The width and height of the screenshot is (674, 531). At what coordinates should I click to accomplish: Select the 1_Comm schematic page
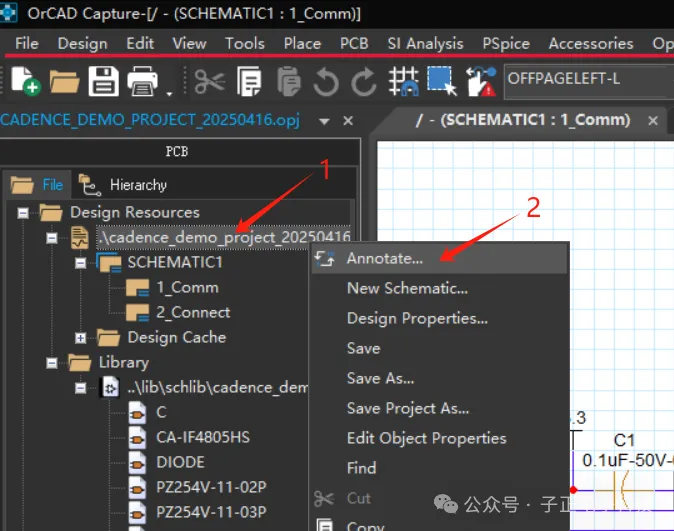pos(187,288)
